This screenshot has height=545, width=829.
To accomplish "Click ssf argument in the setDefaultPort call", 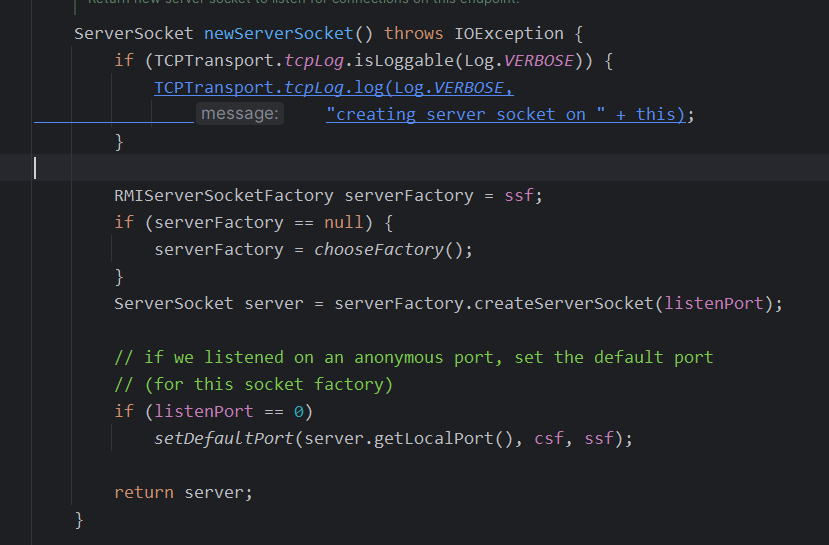I will [598, 438].
